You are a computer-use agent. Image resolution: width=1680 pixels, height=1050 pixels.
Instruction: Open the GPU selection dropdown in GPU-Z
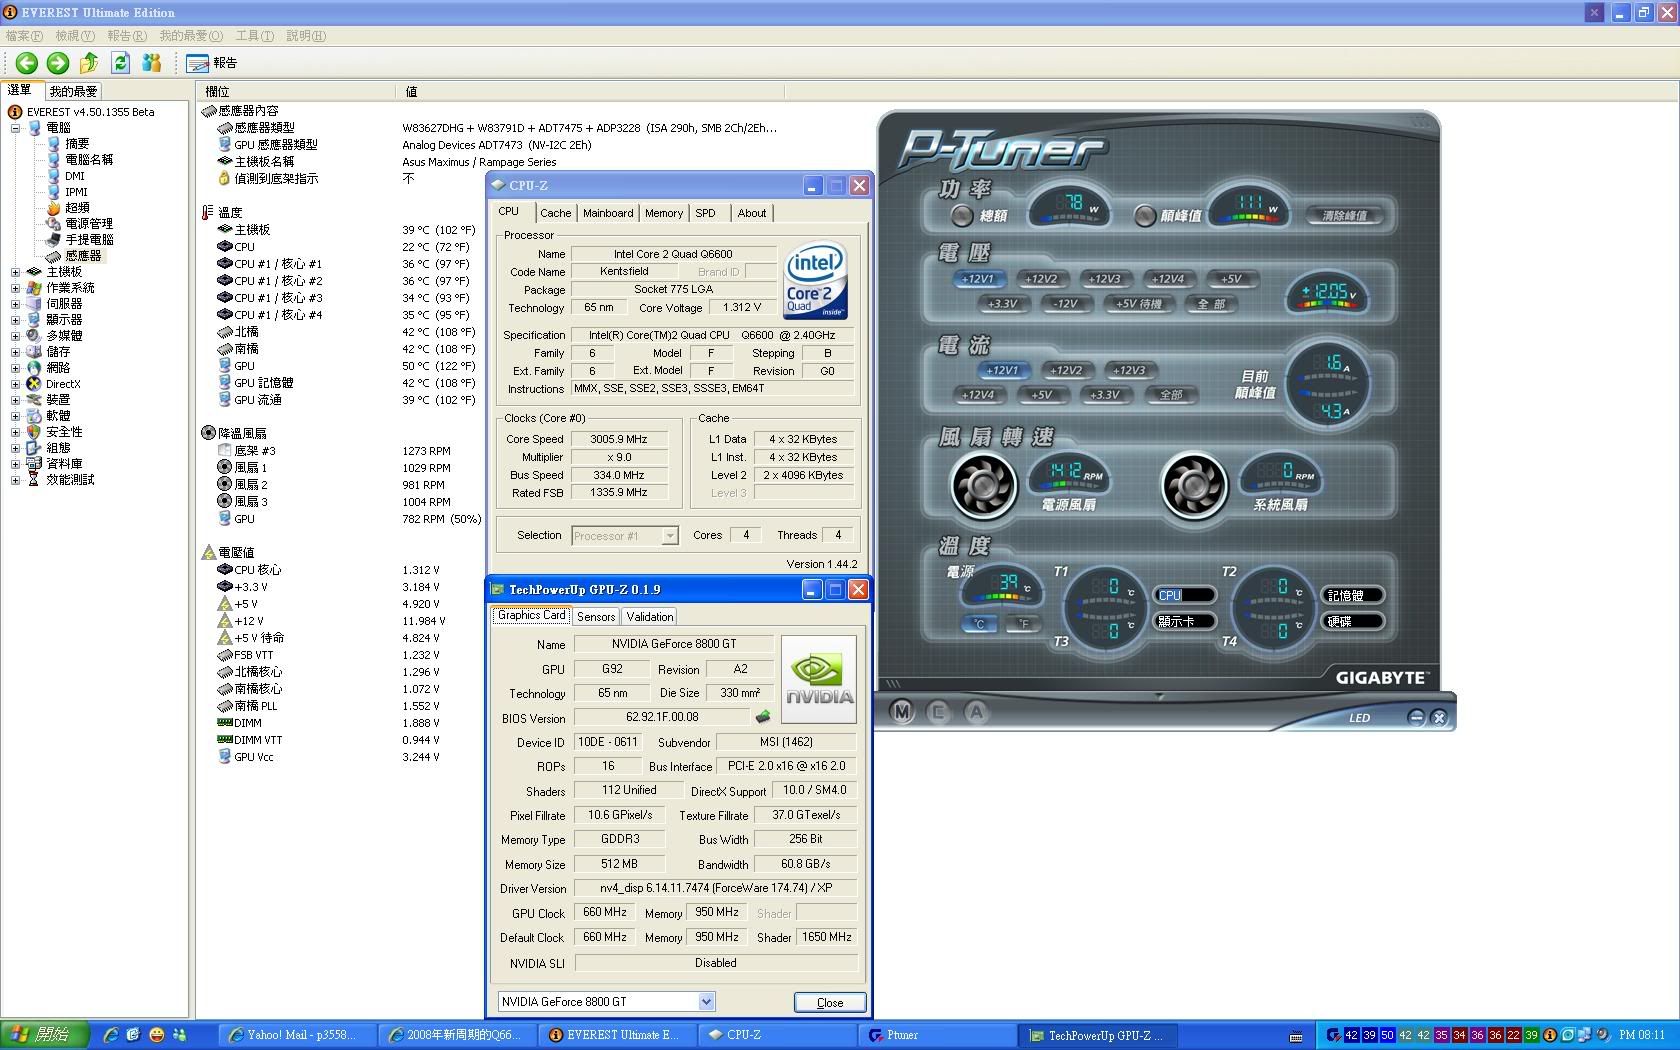[x=706, y=1001]
